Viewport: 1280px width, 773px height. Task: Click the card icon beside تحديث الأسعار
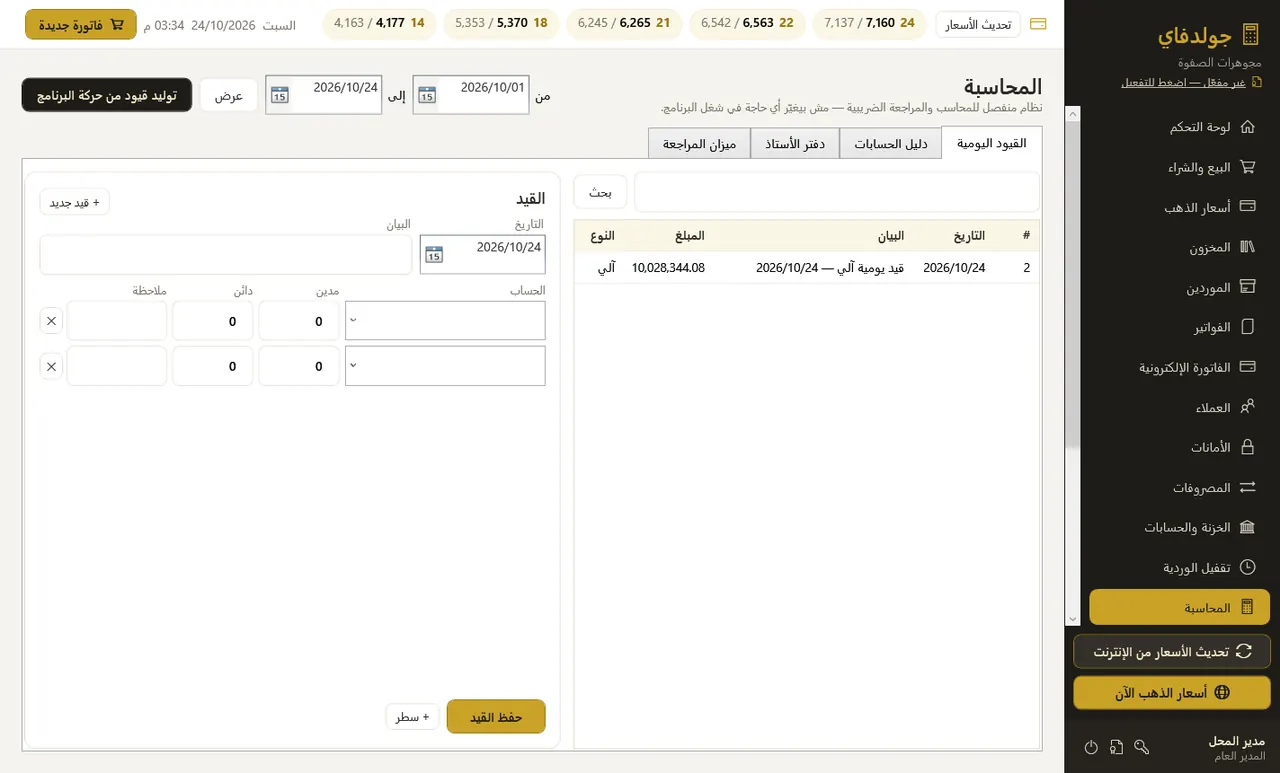[1038, 24]
